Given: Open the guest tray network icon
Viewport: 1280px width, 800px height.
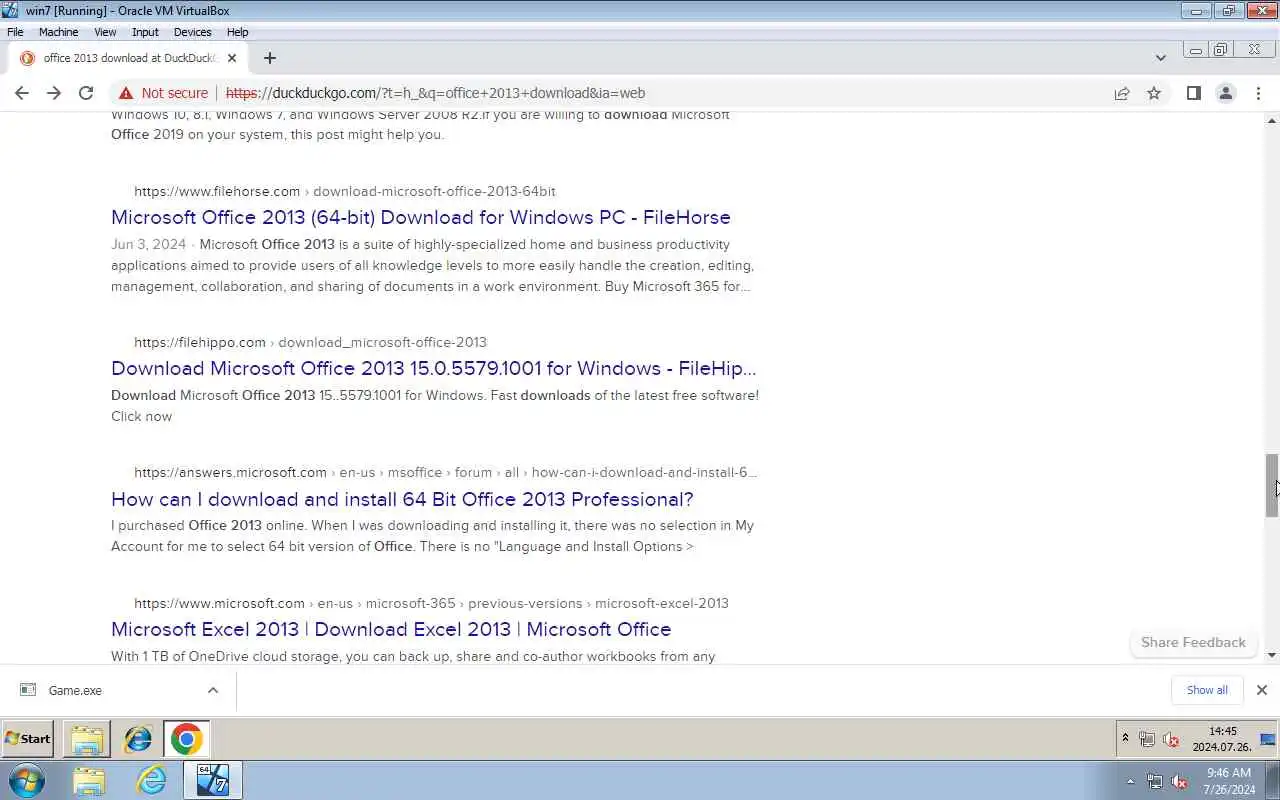Looking at the screenshot, I should (1147, 739).
